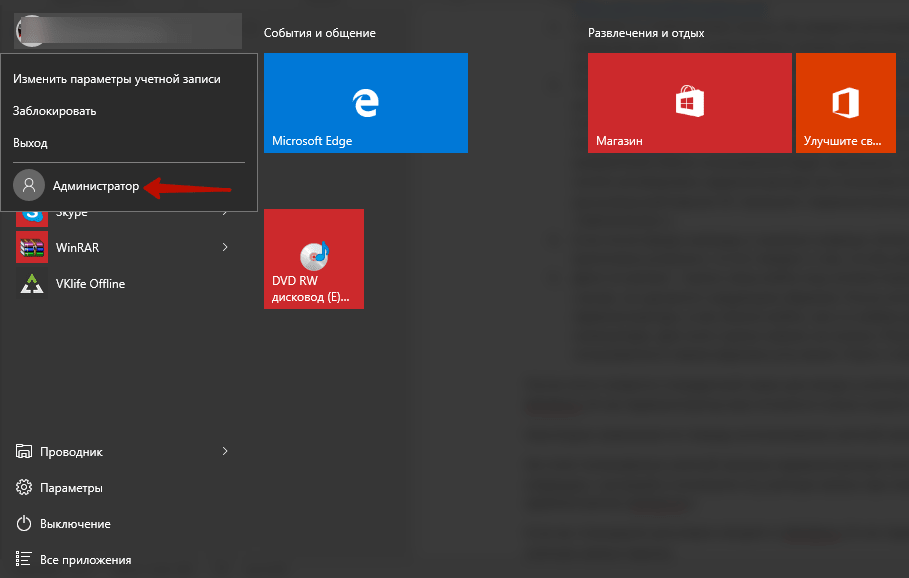909x578 pixels.
Task: Launch VKlife Offline from the list
Action: pyautogui.click(x=90, y=283)
